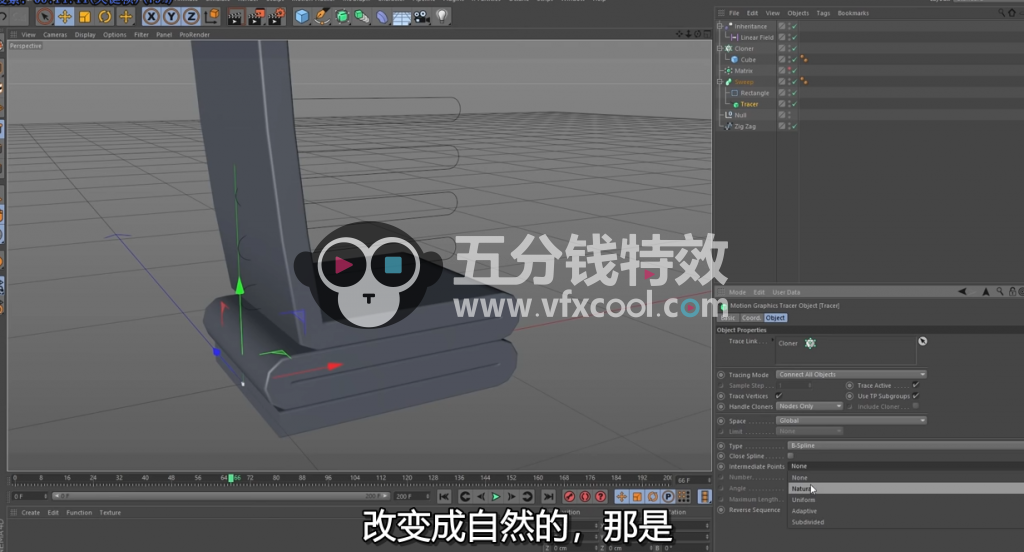1024x552 pixels.
Task: Open the generators Subdivision Surface icon
Action: 342,17
